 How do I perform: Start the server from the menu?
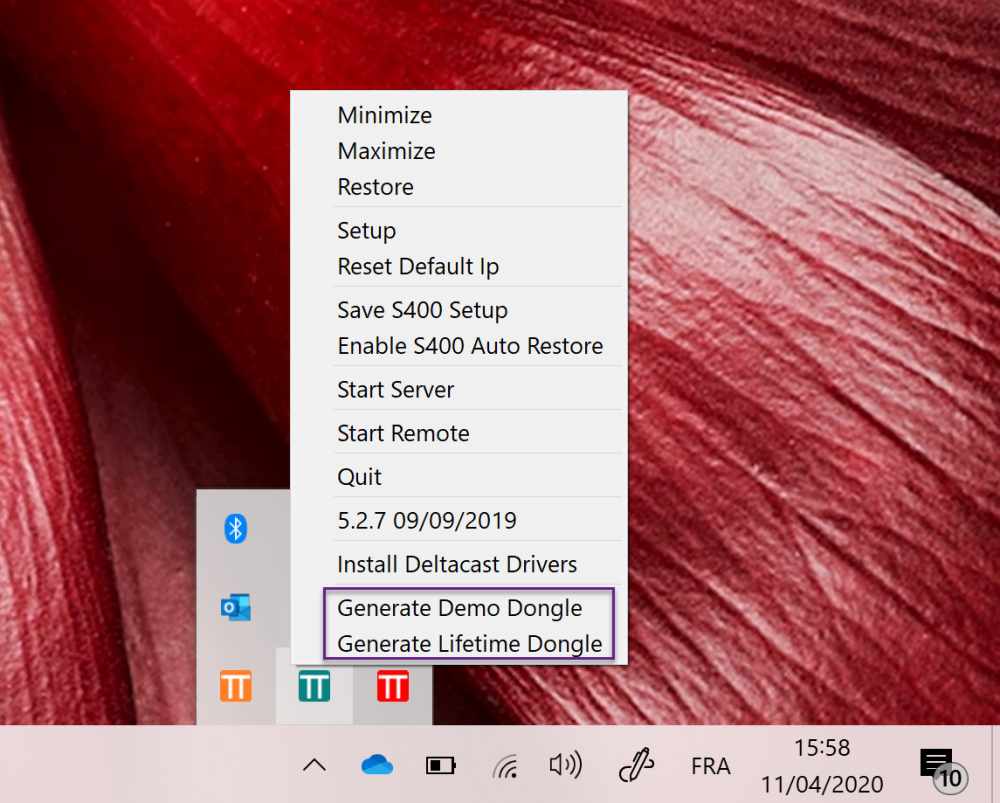394,389
